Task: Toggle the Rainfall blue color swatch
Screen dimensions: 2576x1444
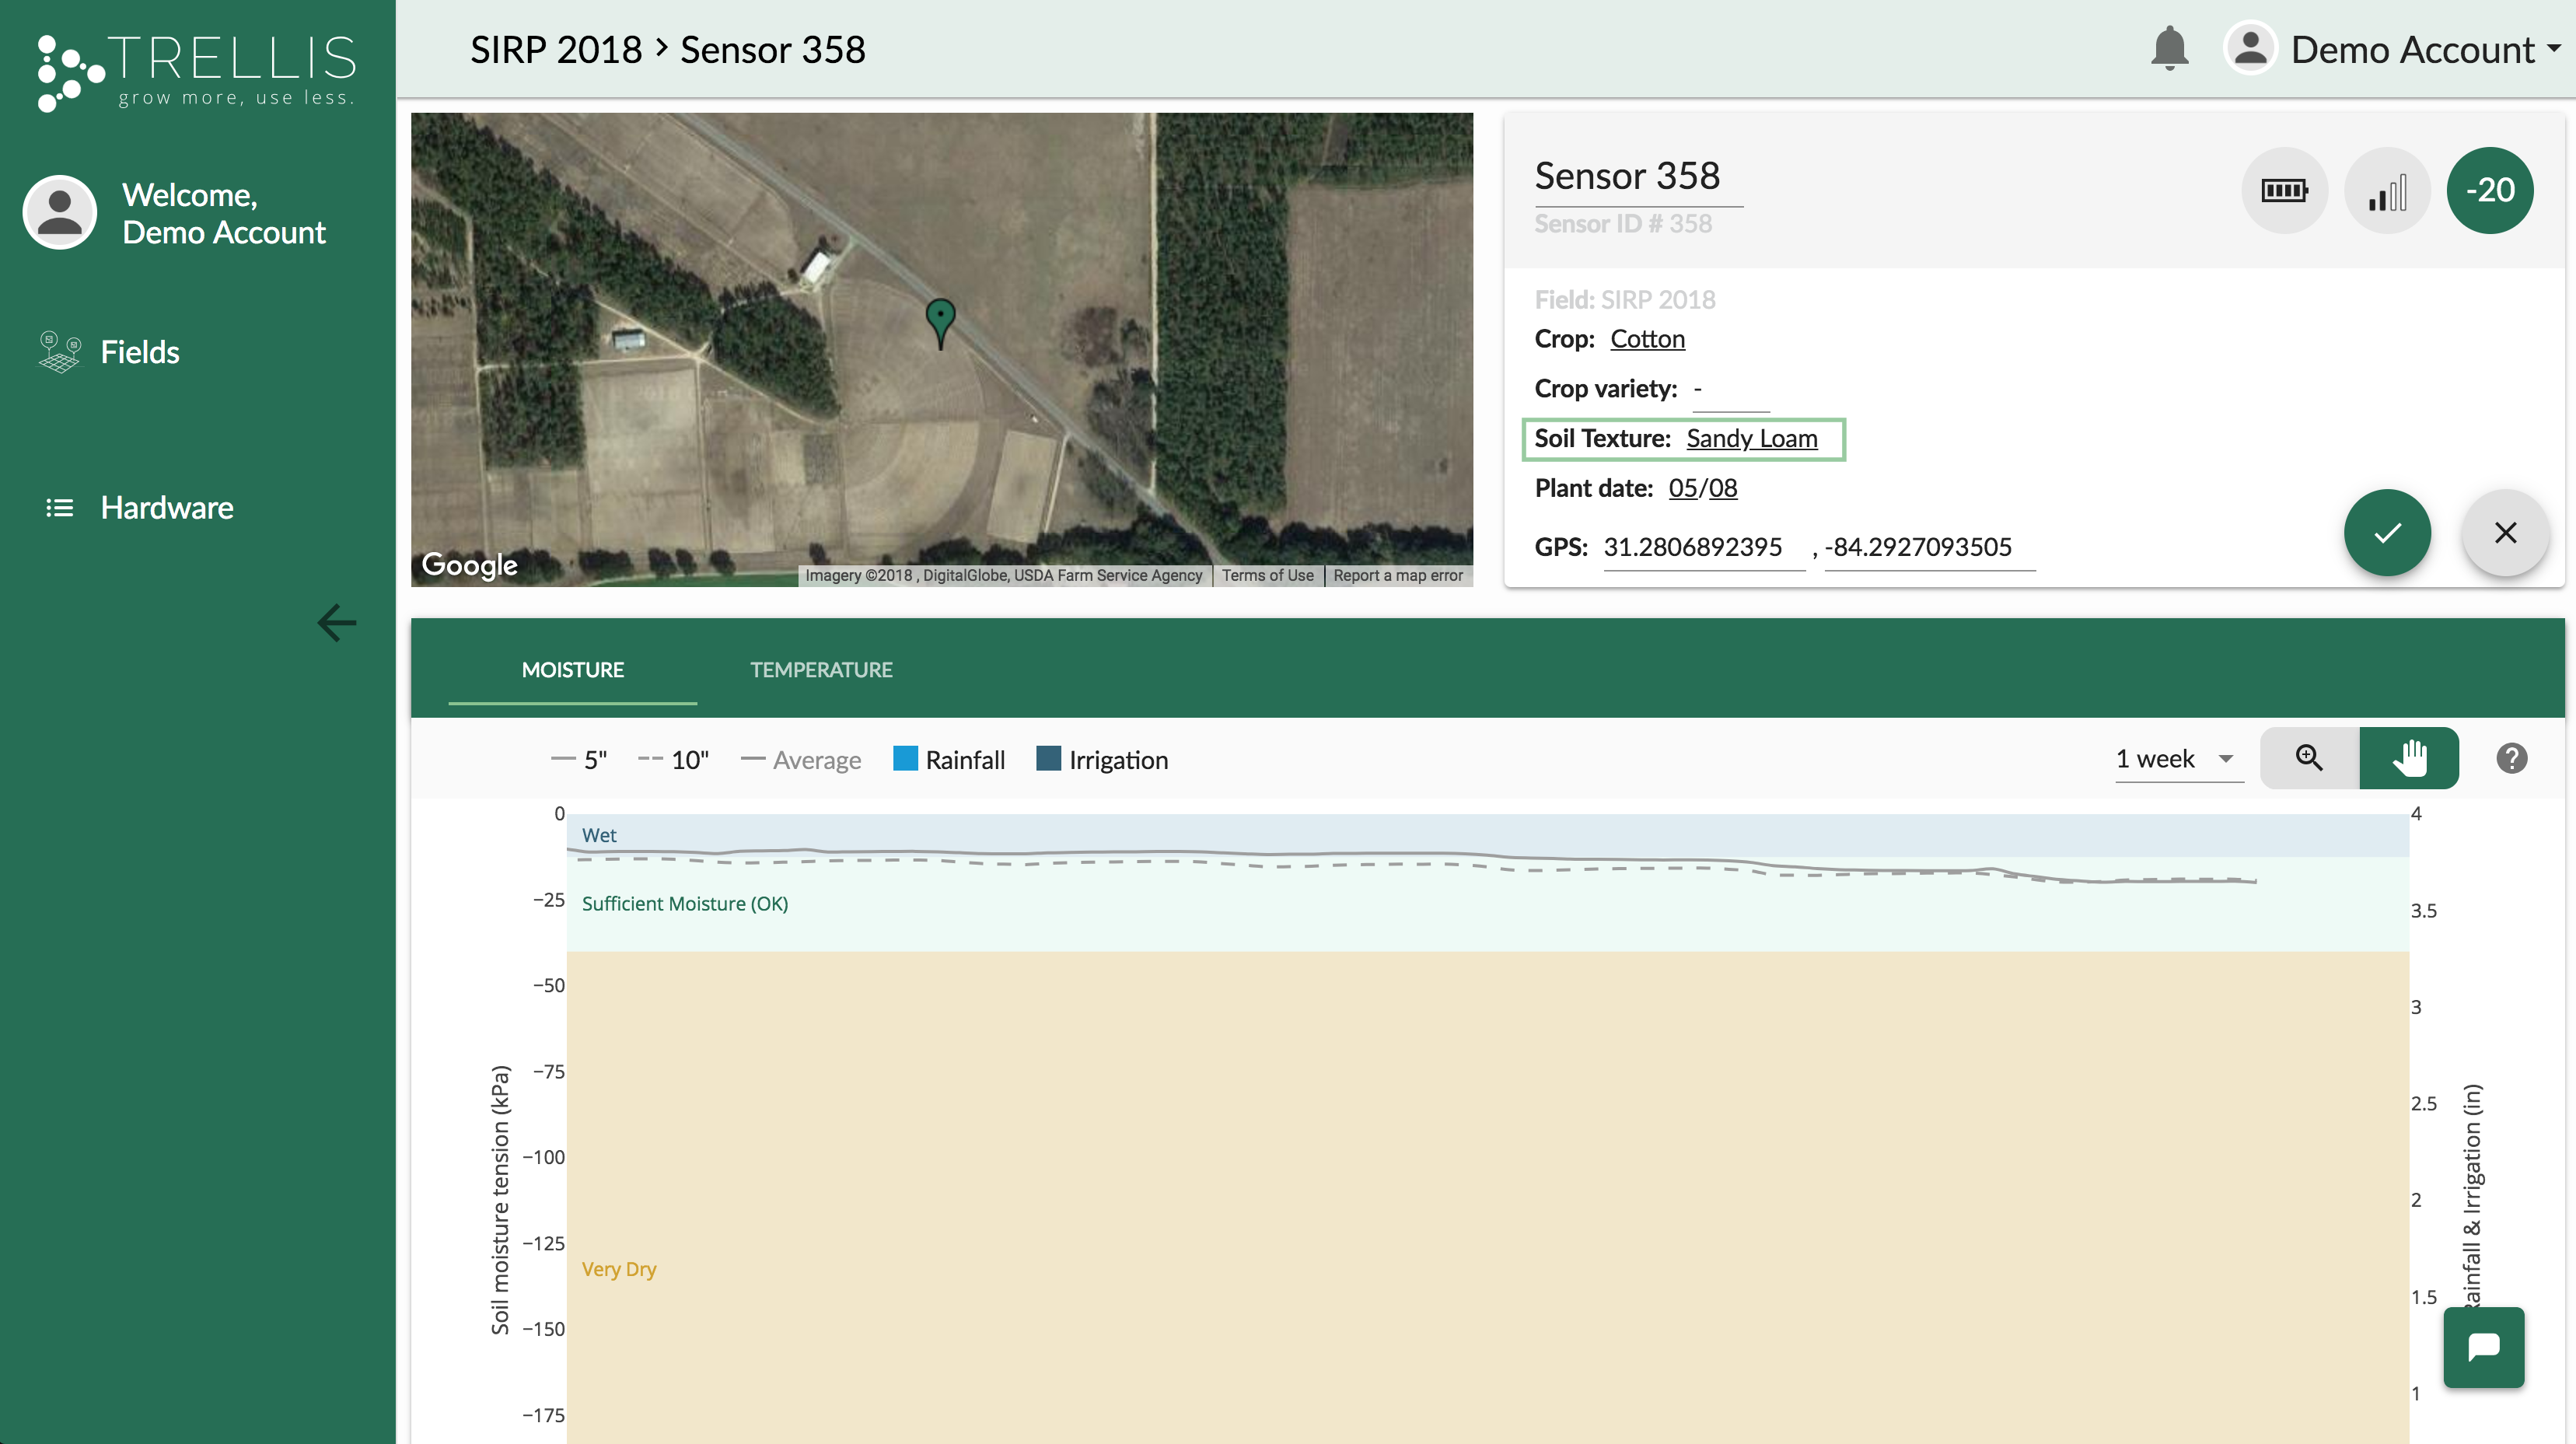Action: click(x=905, y=759)
